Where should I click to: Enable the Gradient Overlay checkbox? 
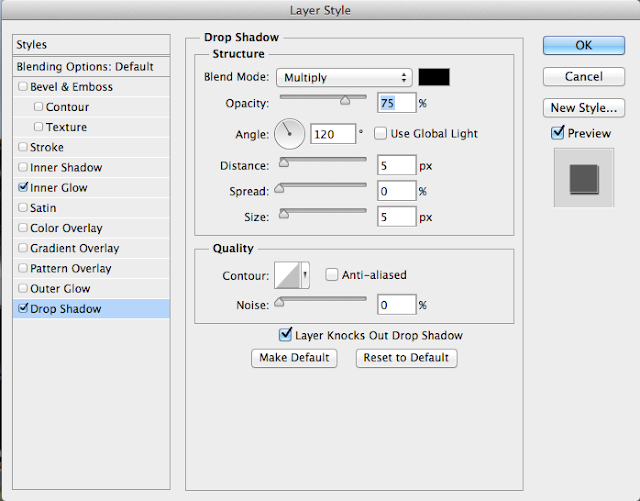23,248
